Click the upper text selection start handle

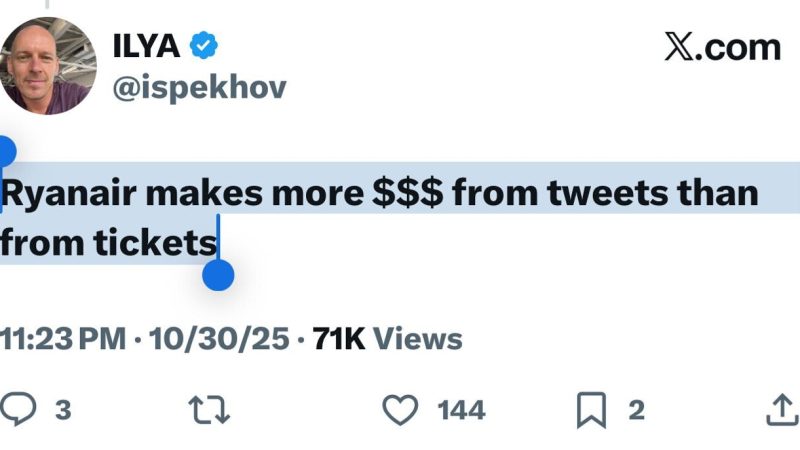4,152
